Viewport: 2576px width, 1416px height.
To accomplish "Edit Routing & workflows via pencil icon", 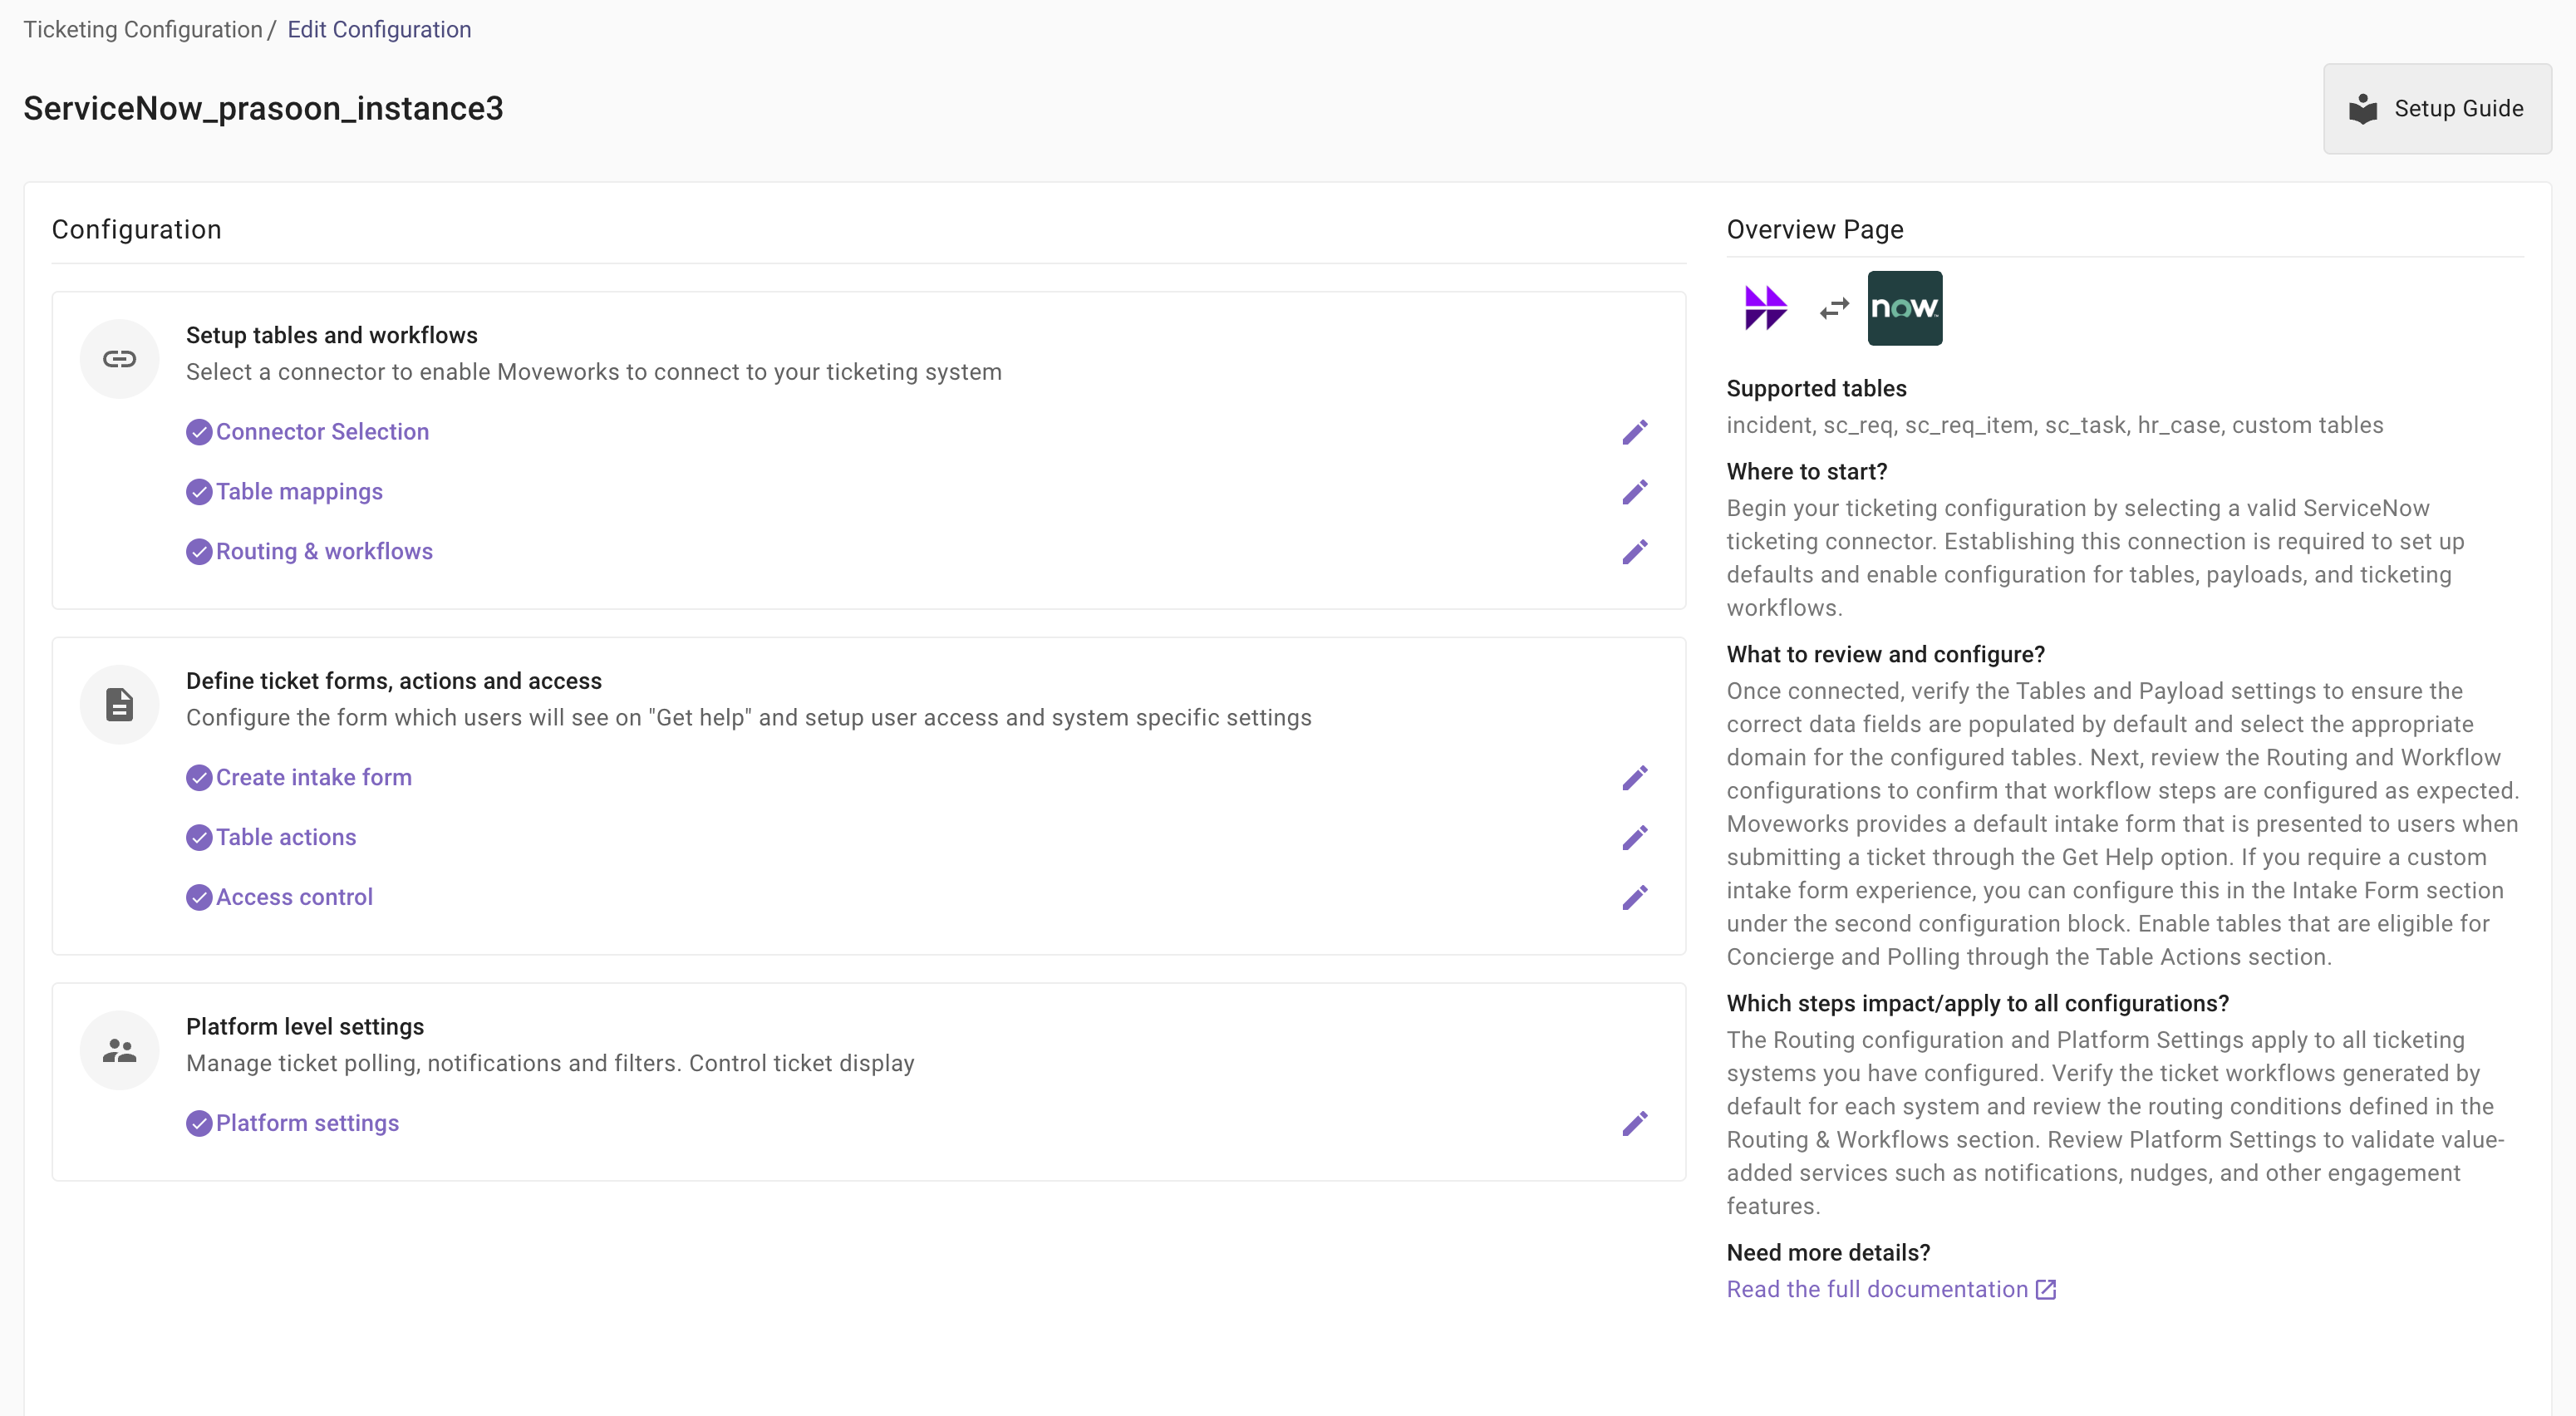I will coord(1634,552).
